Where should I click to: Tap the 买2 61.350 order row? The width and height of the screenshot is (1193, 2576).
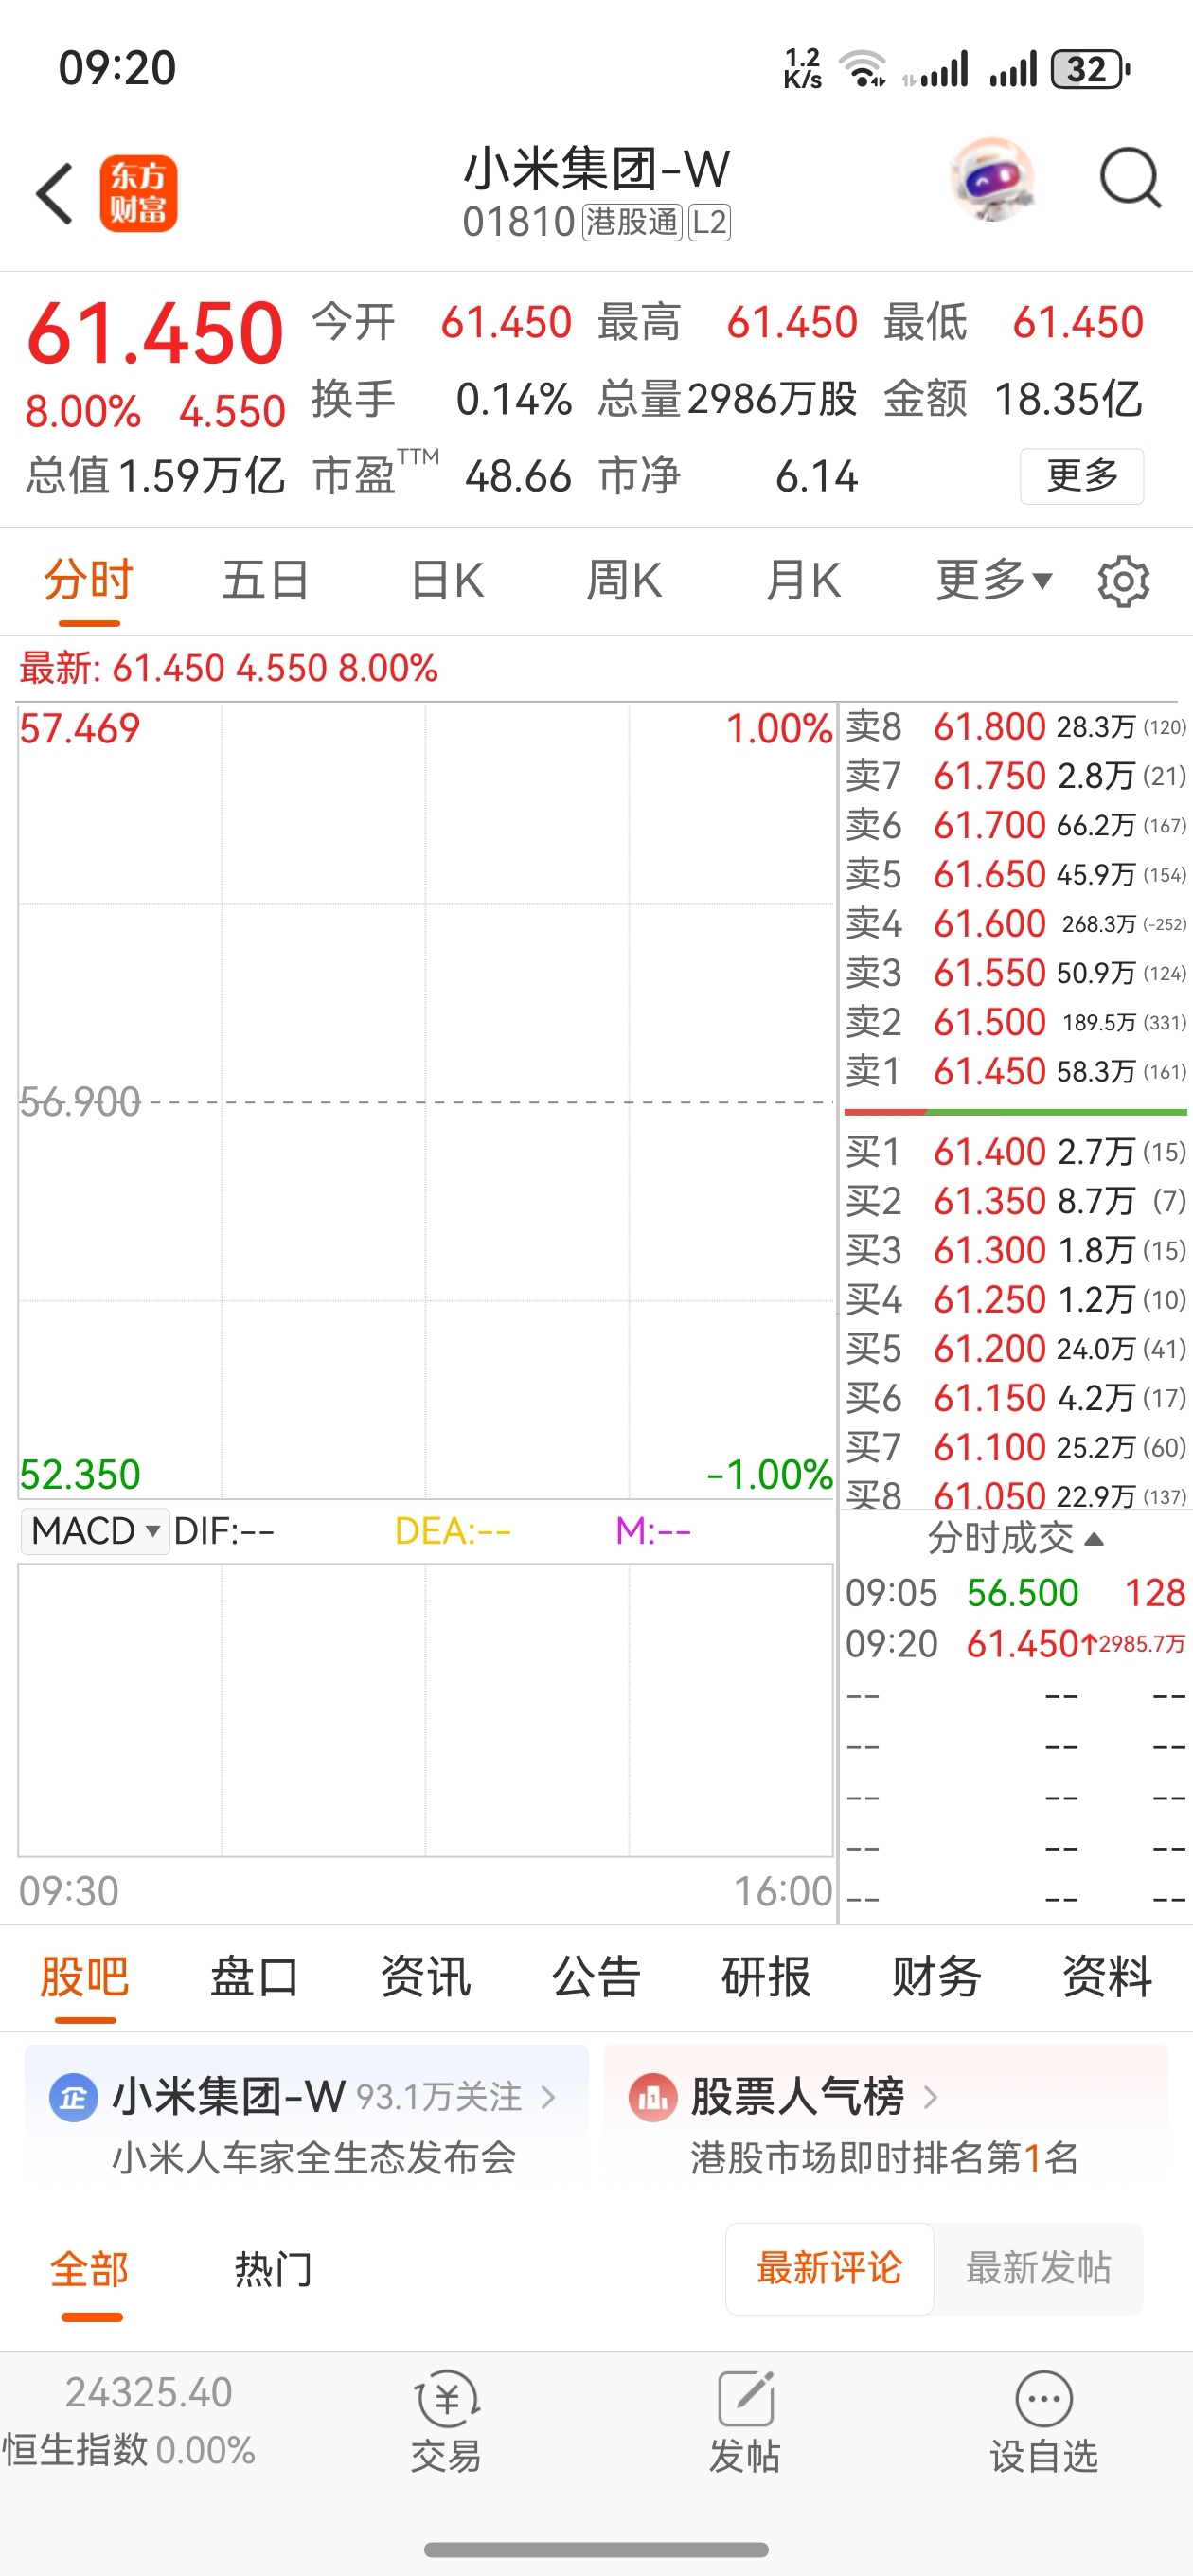(1016, 1201)
